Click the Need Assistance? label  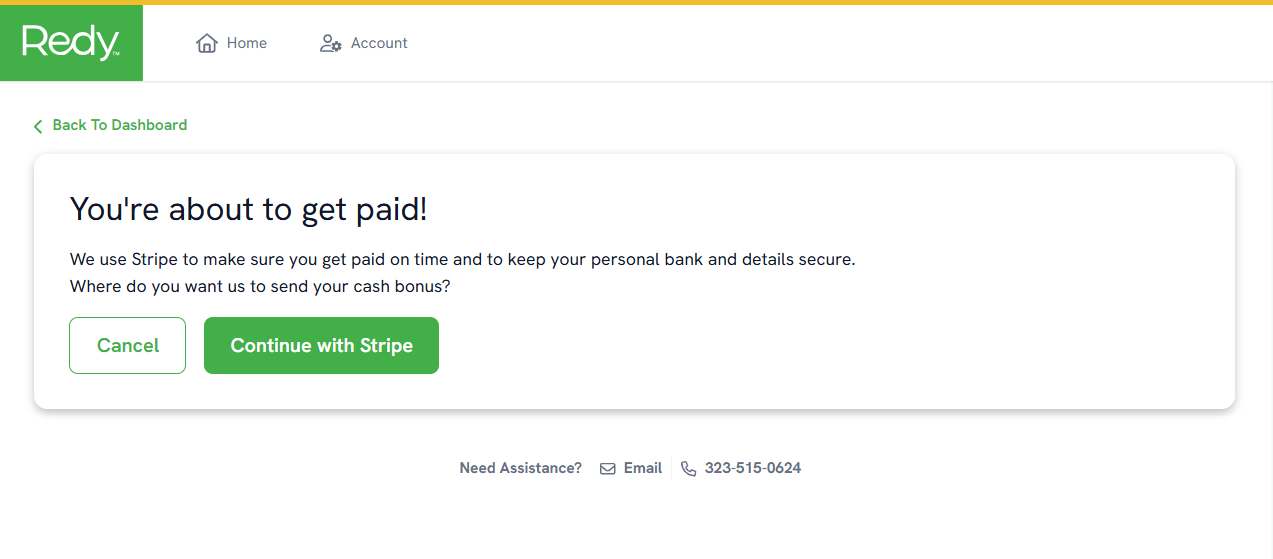521,468
